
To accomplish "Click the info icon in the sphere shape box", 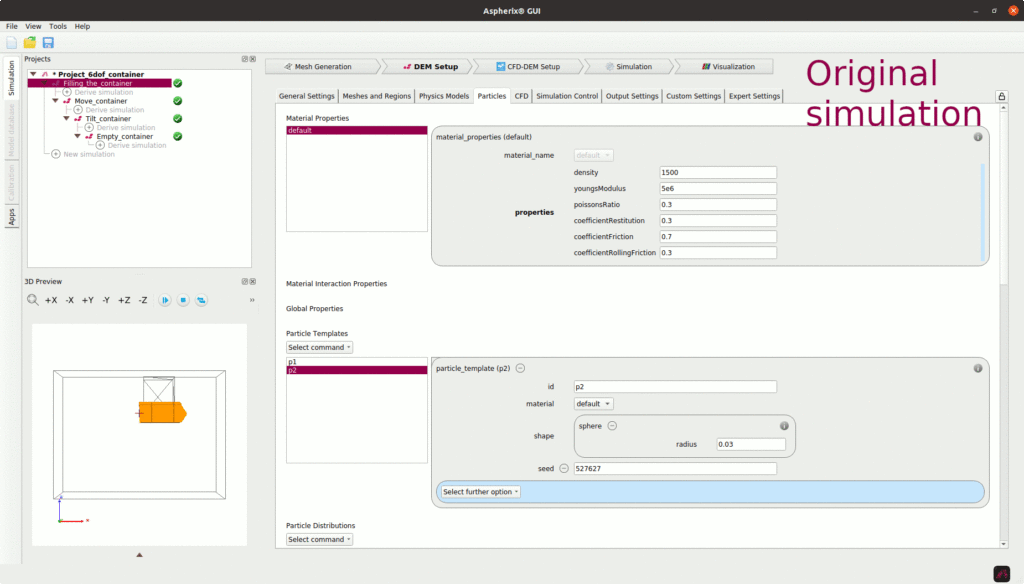I will [784, 425].
